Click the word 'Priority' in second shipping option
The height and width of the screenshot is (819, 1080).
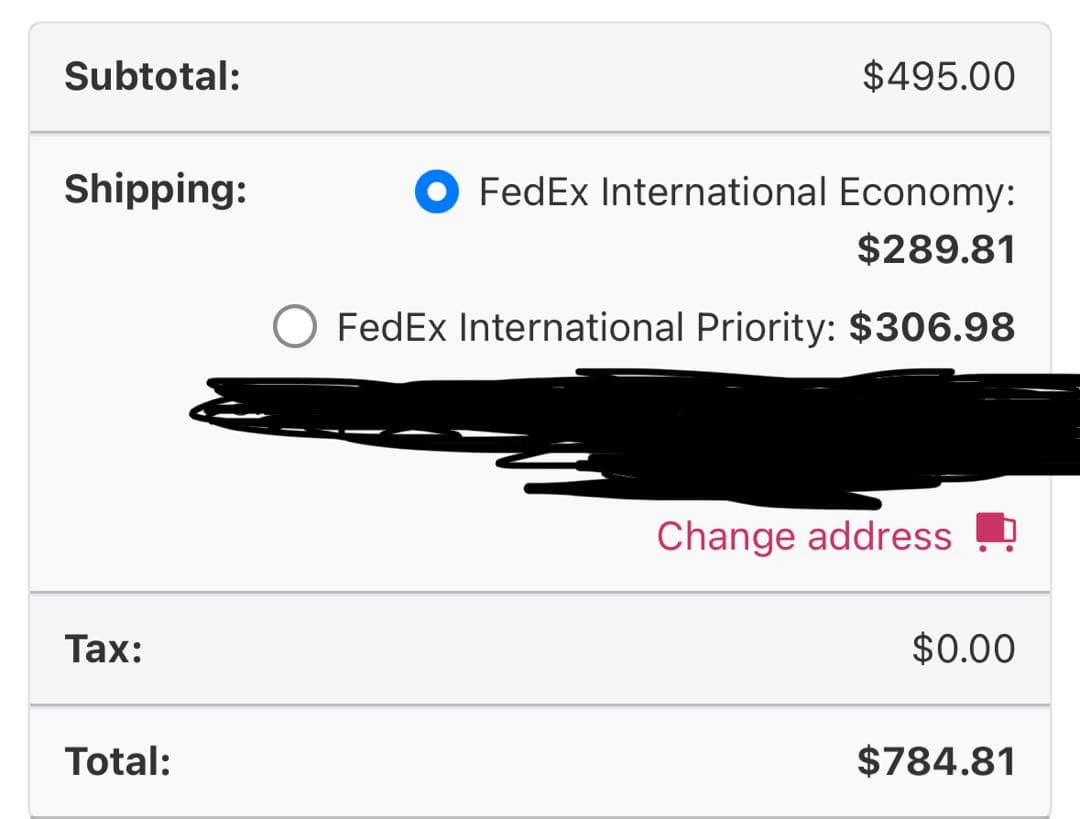[760, 327]
